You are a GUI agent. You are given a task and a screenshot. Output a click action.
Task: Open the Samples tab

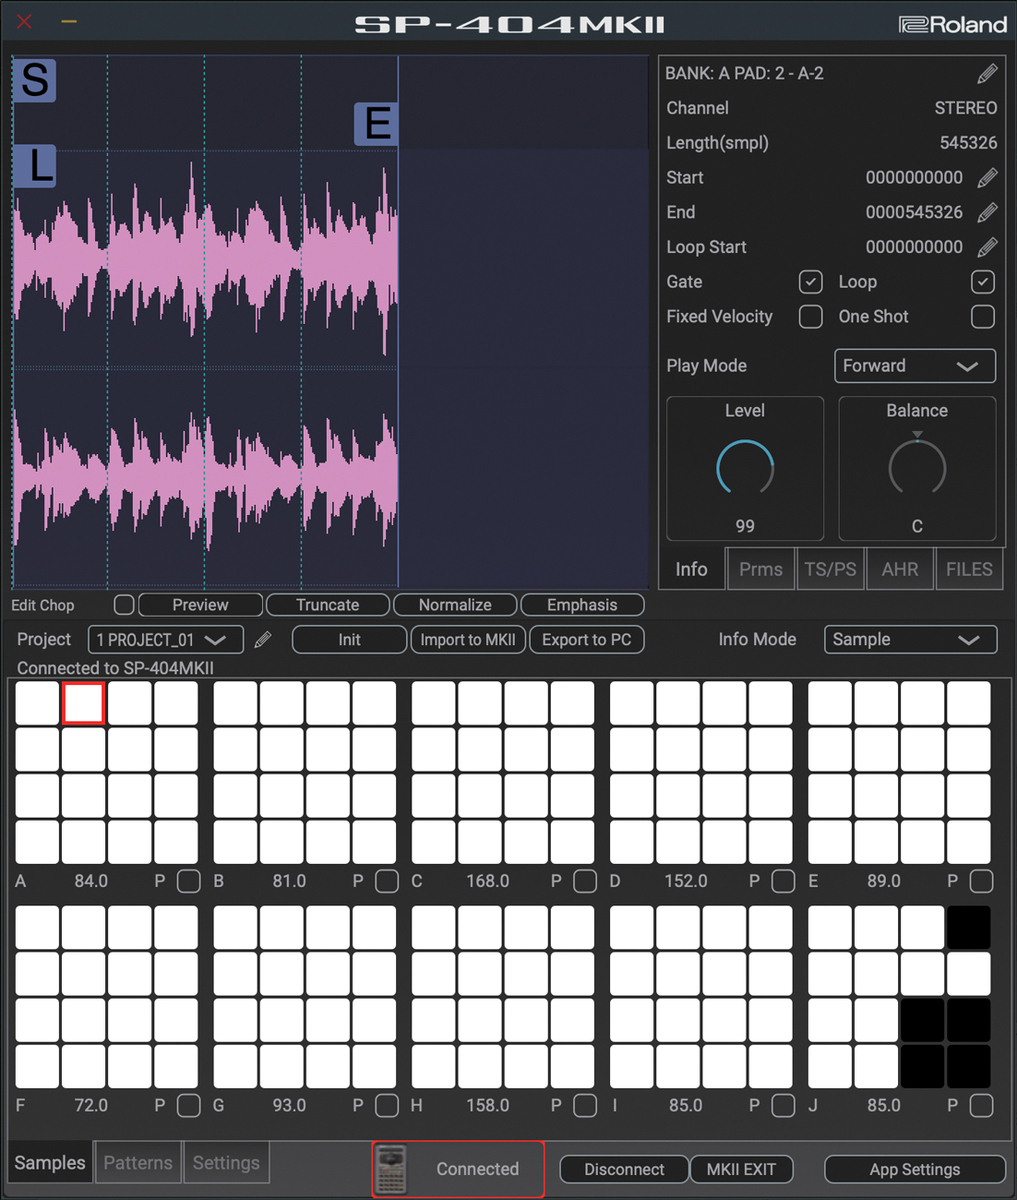click(50, 1163)
